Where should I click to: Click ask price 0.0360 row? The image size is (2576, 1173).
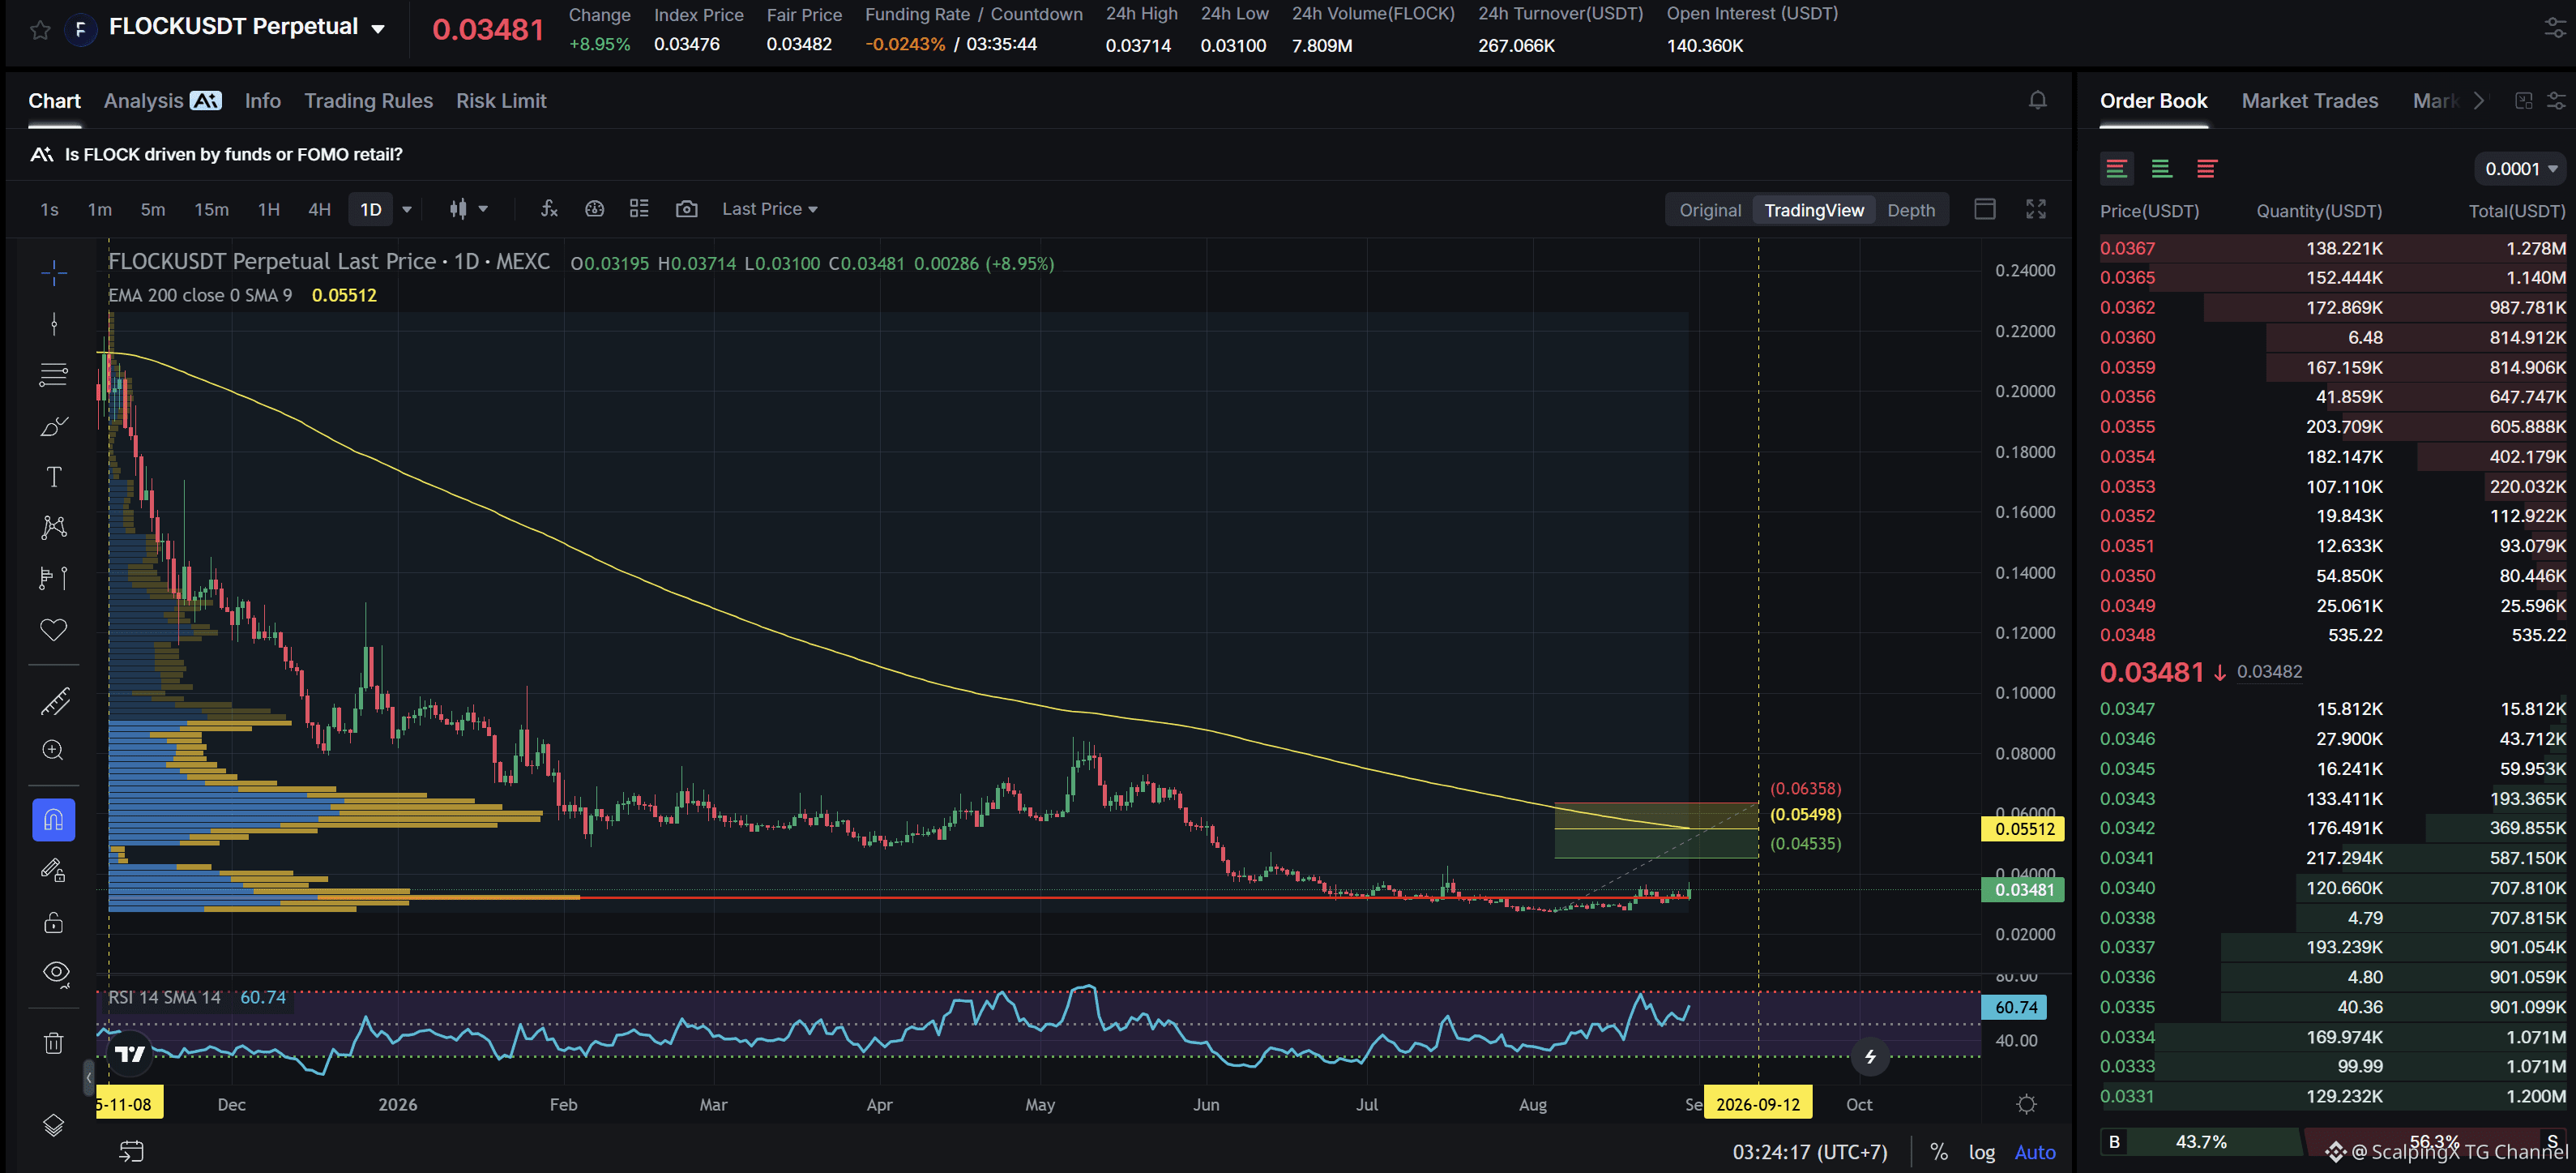pos(2332,338)
